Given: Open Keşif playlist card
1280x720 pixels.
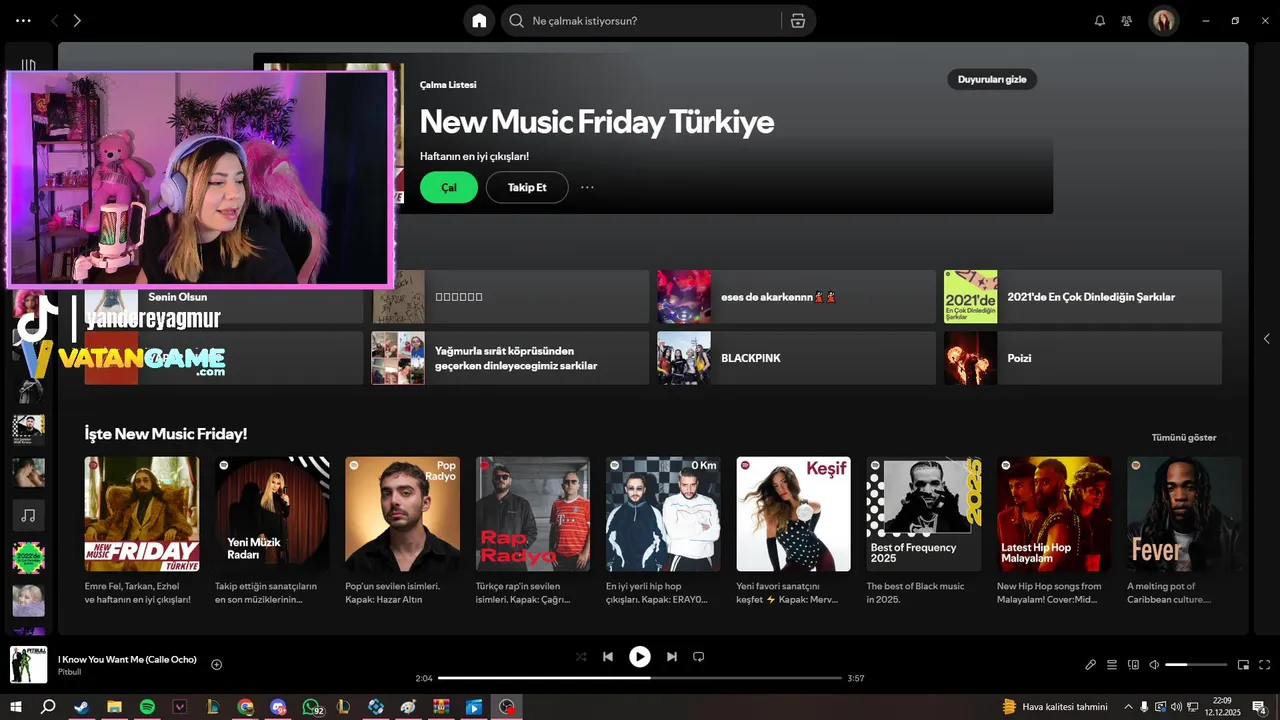Looking at the screenshot, I should pyautogui.click(x=793, y=531).
